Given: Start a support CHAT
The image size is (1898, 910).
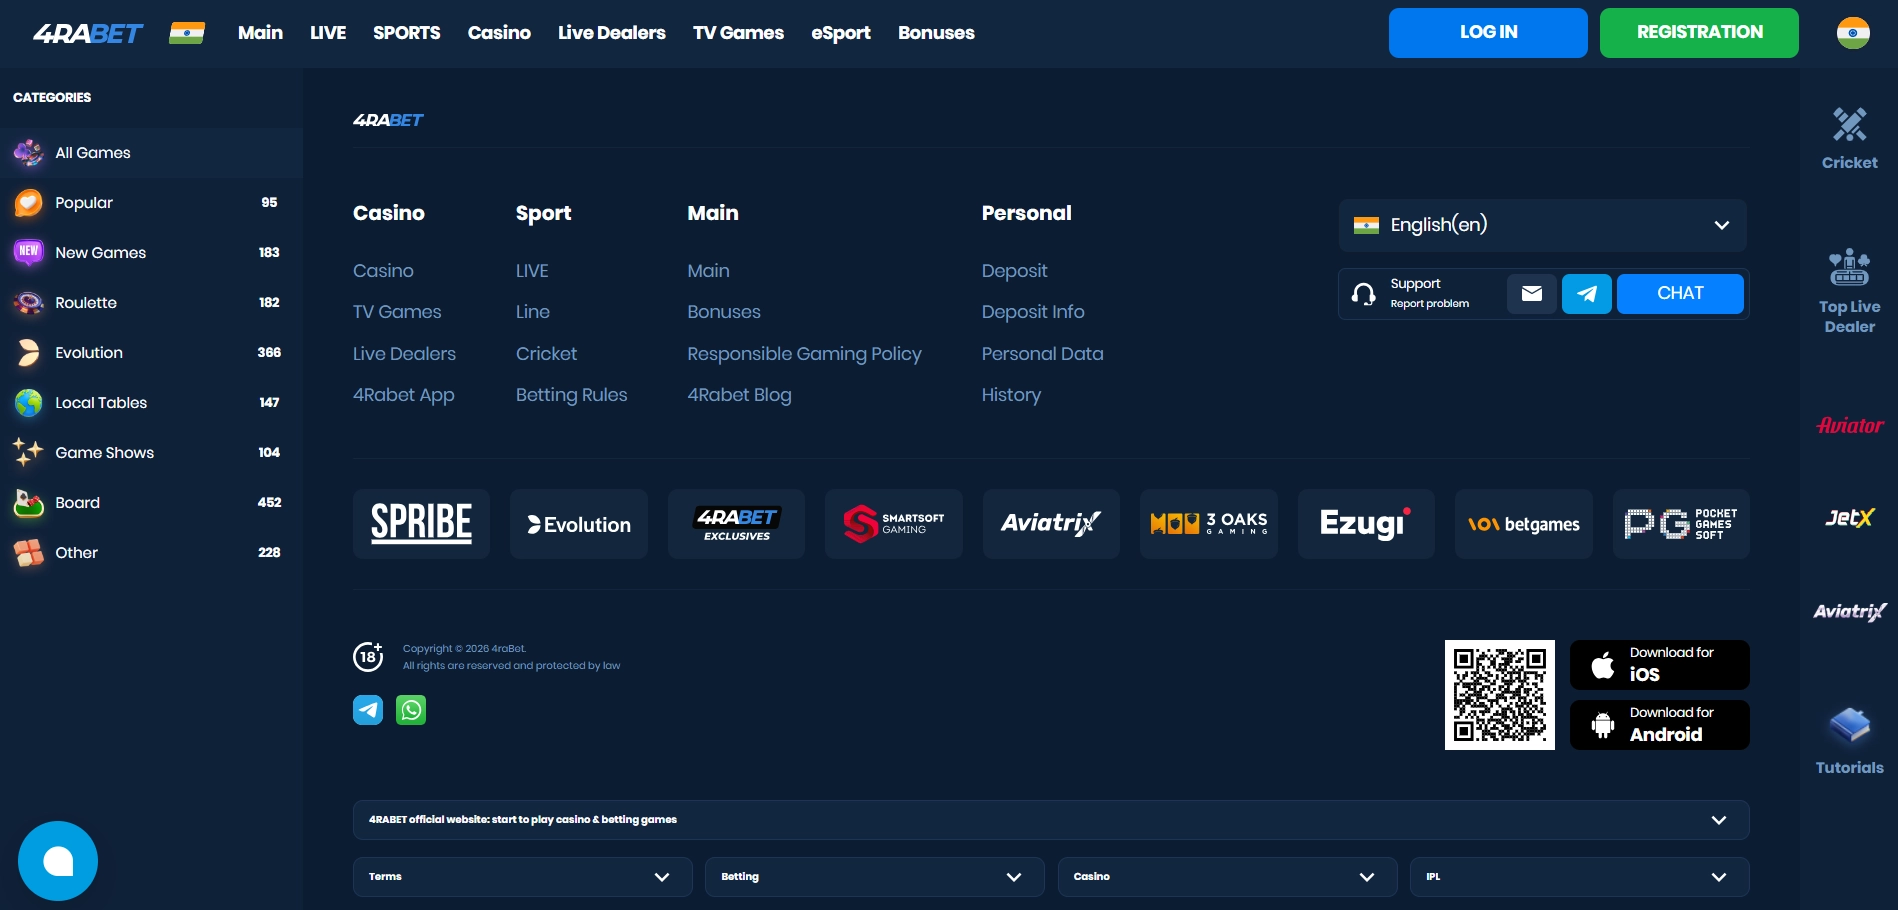Looking at the screenshot, I should coord(1680,294).
